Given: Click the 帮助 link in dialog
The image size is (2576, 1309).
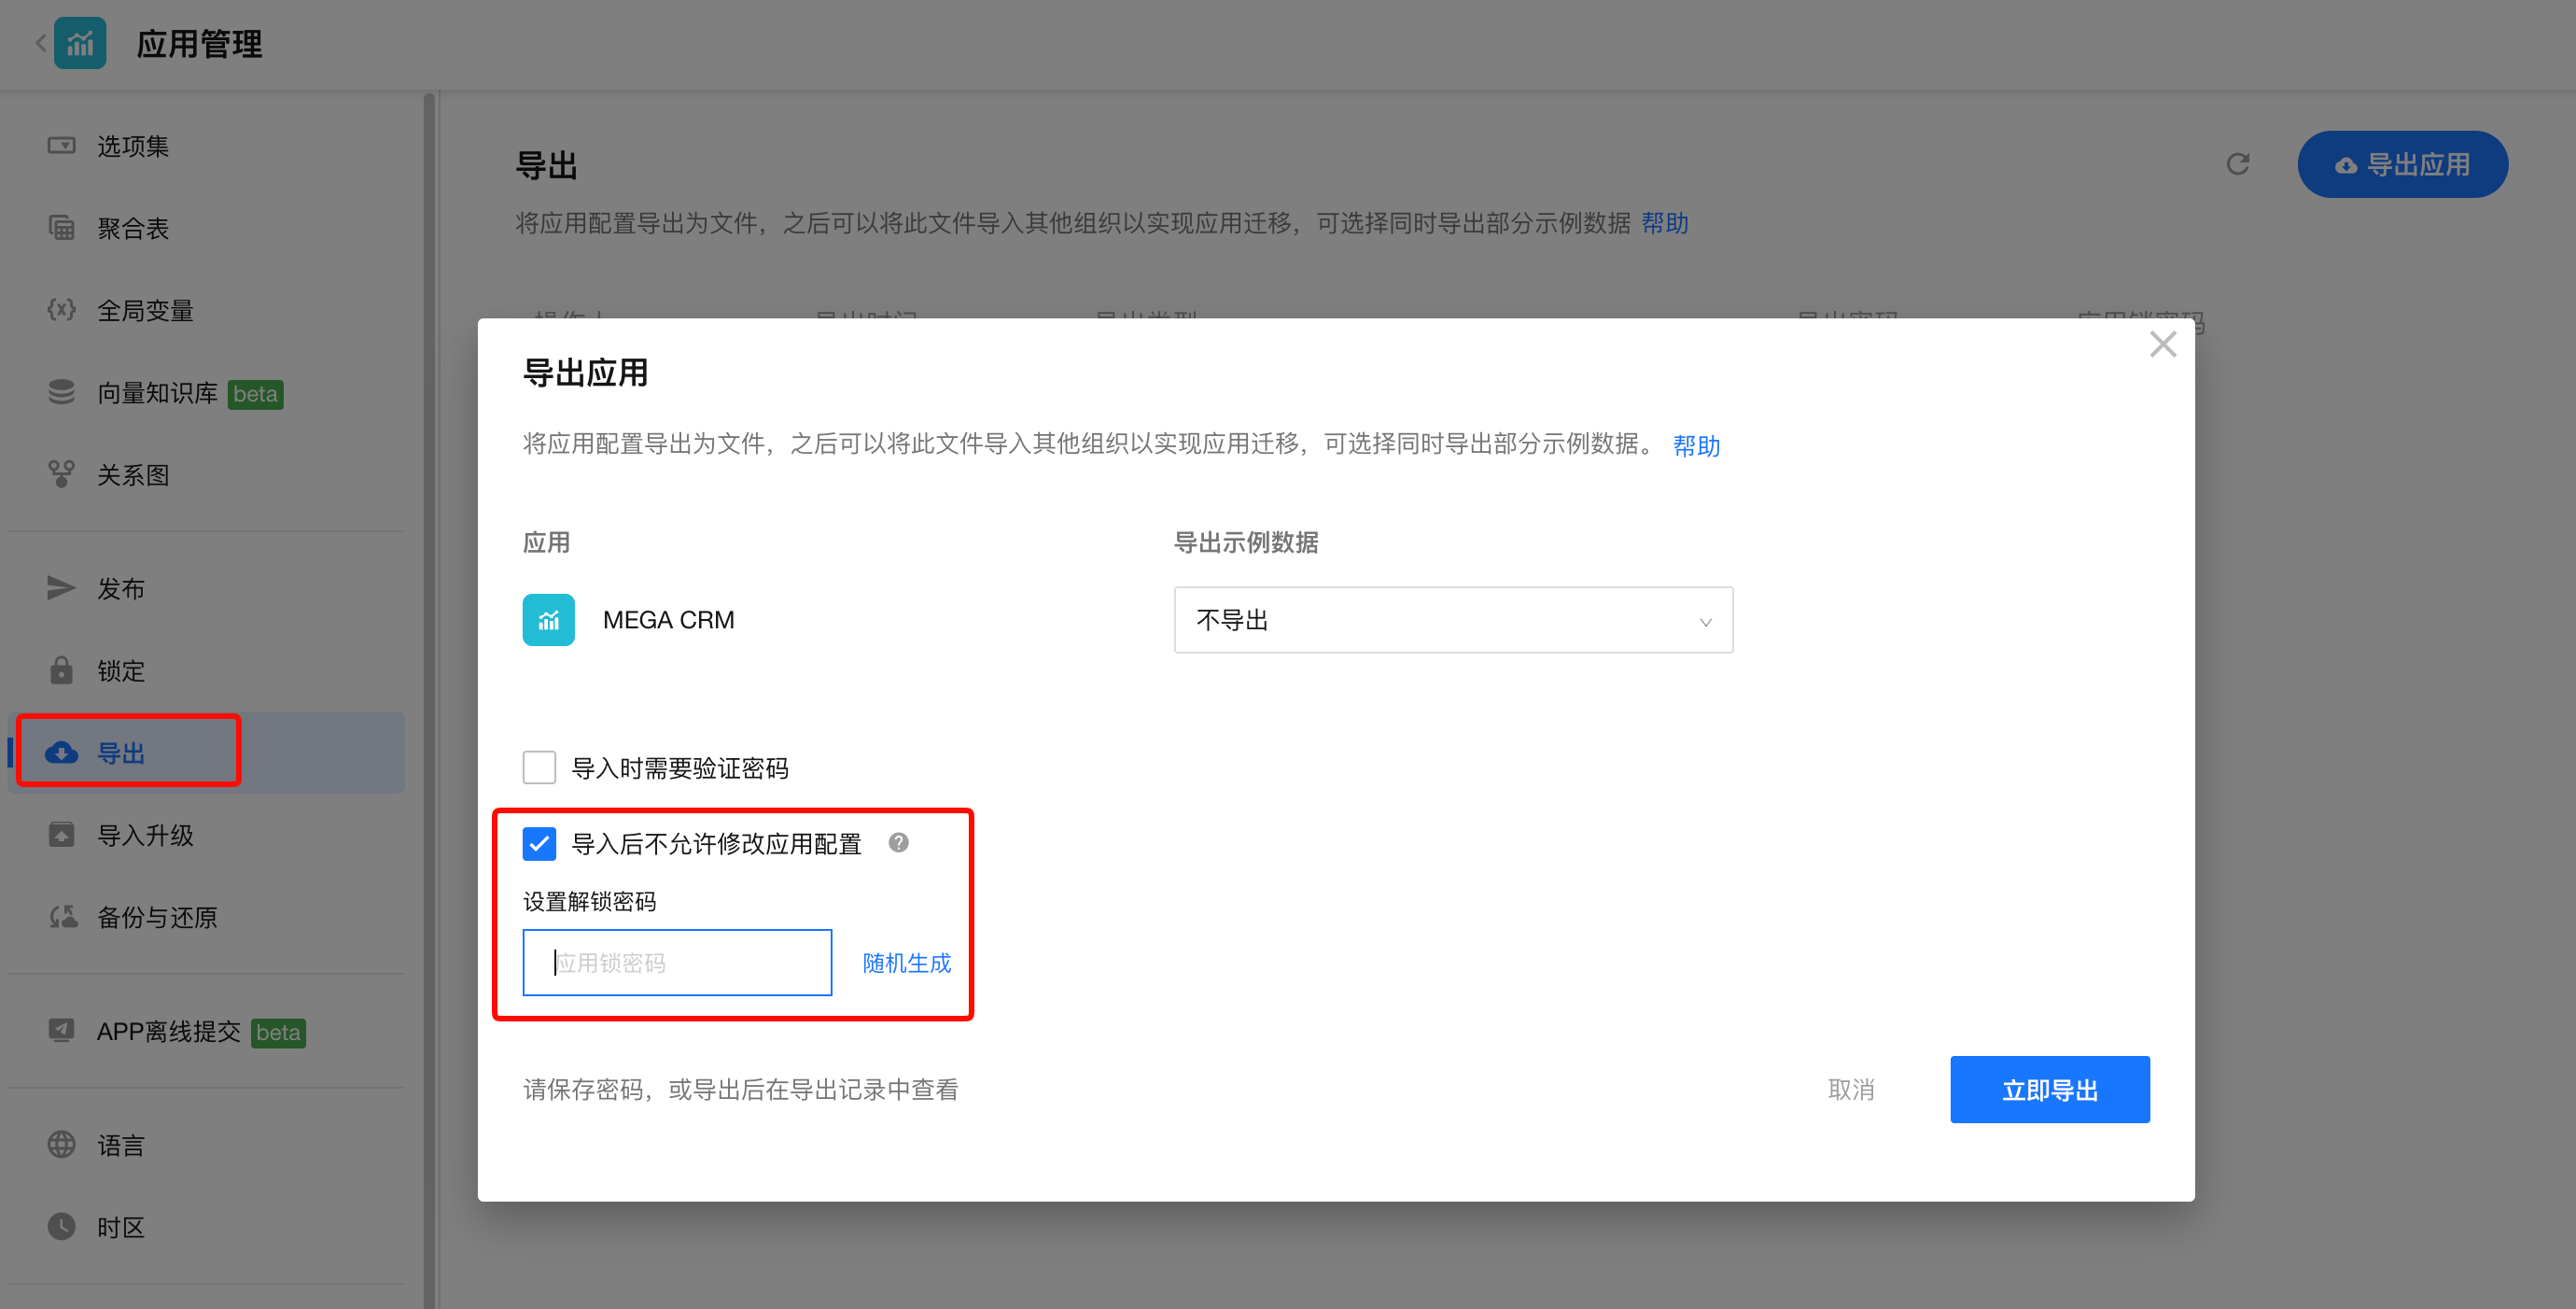Looking at the screenshot, I should tap(1696, 445).
